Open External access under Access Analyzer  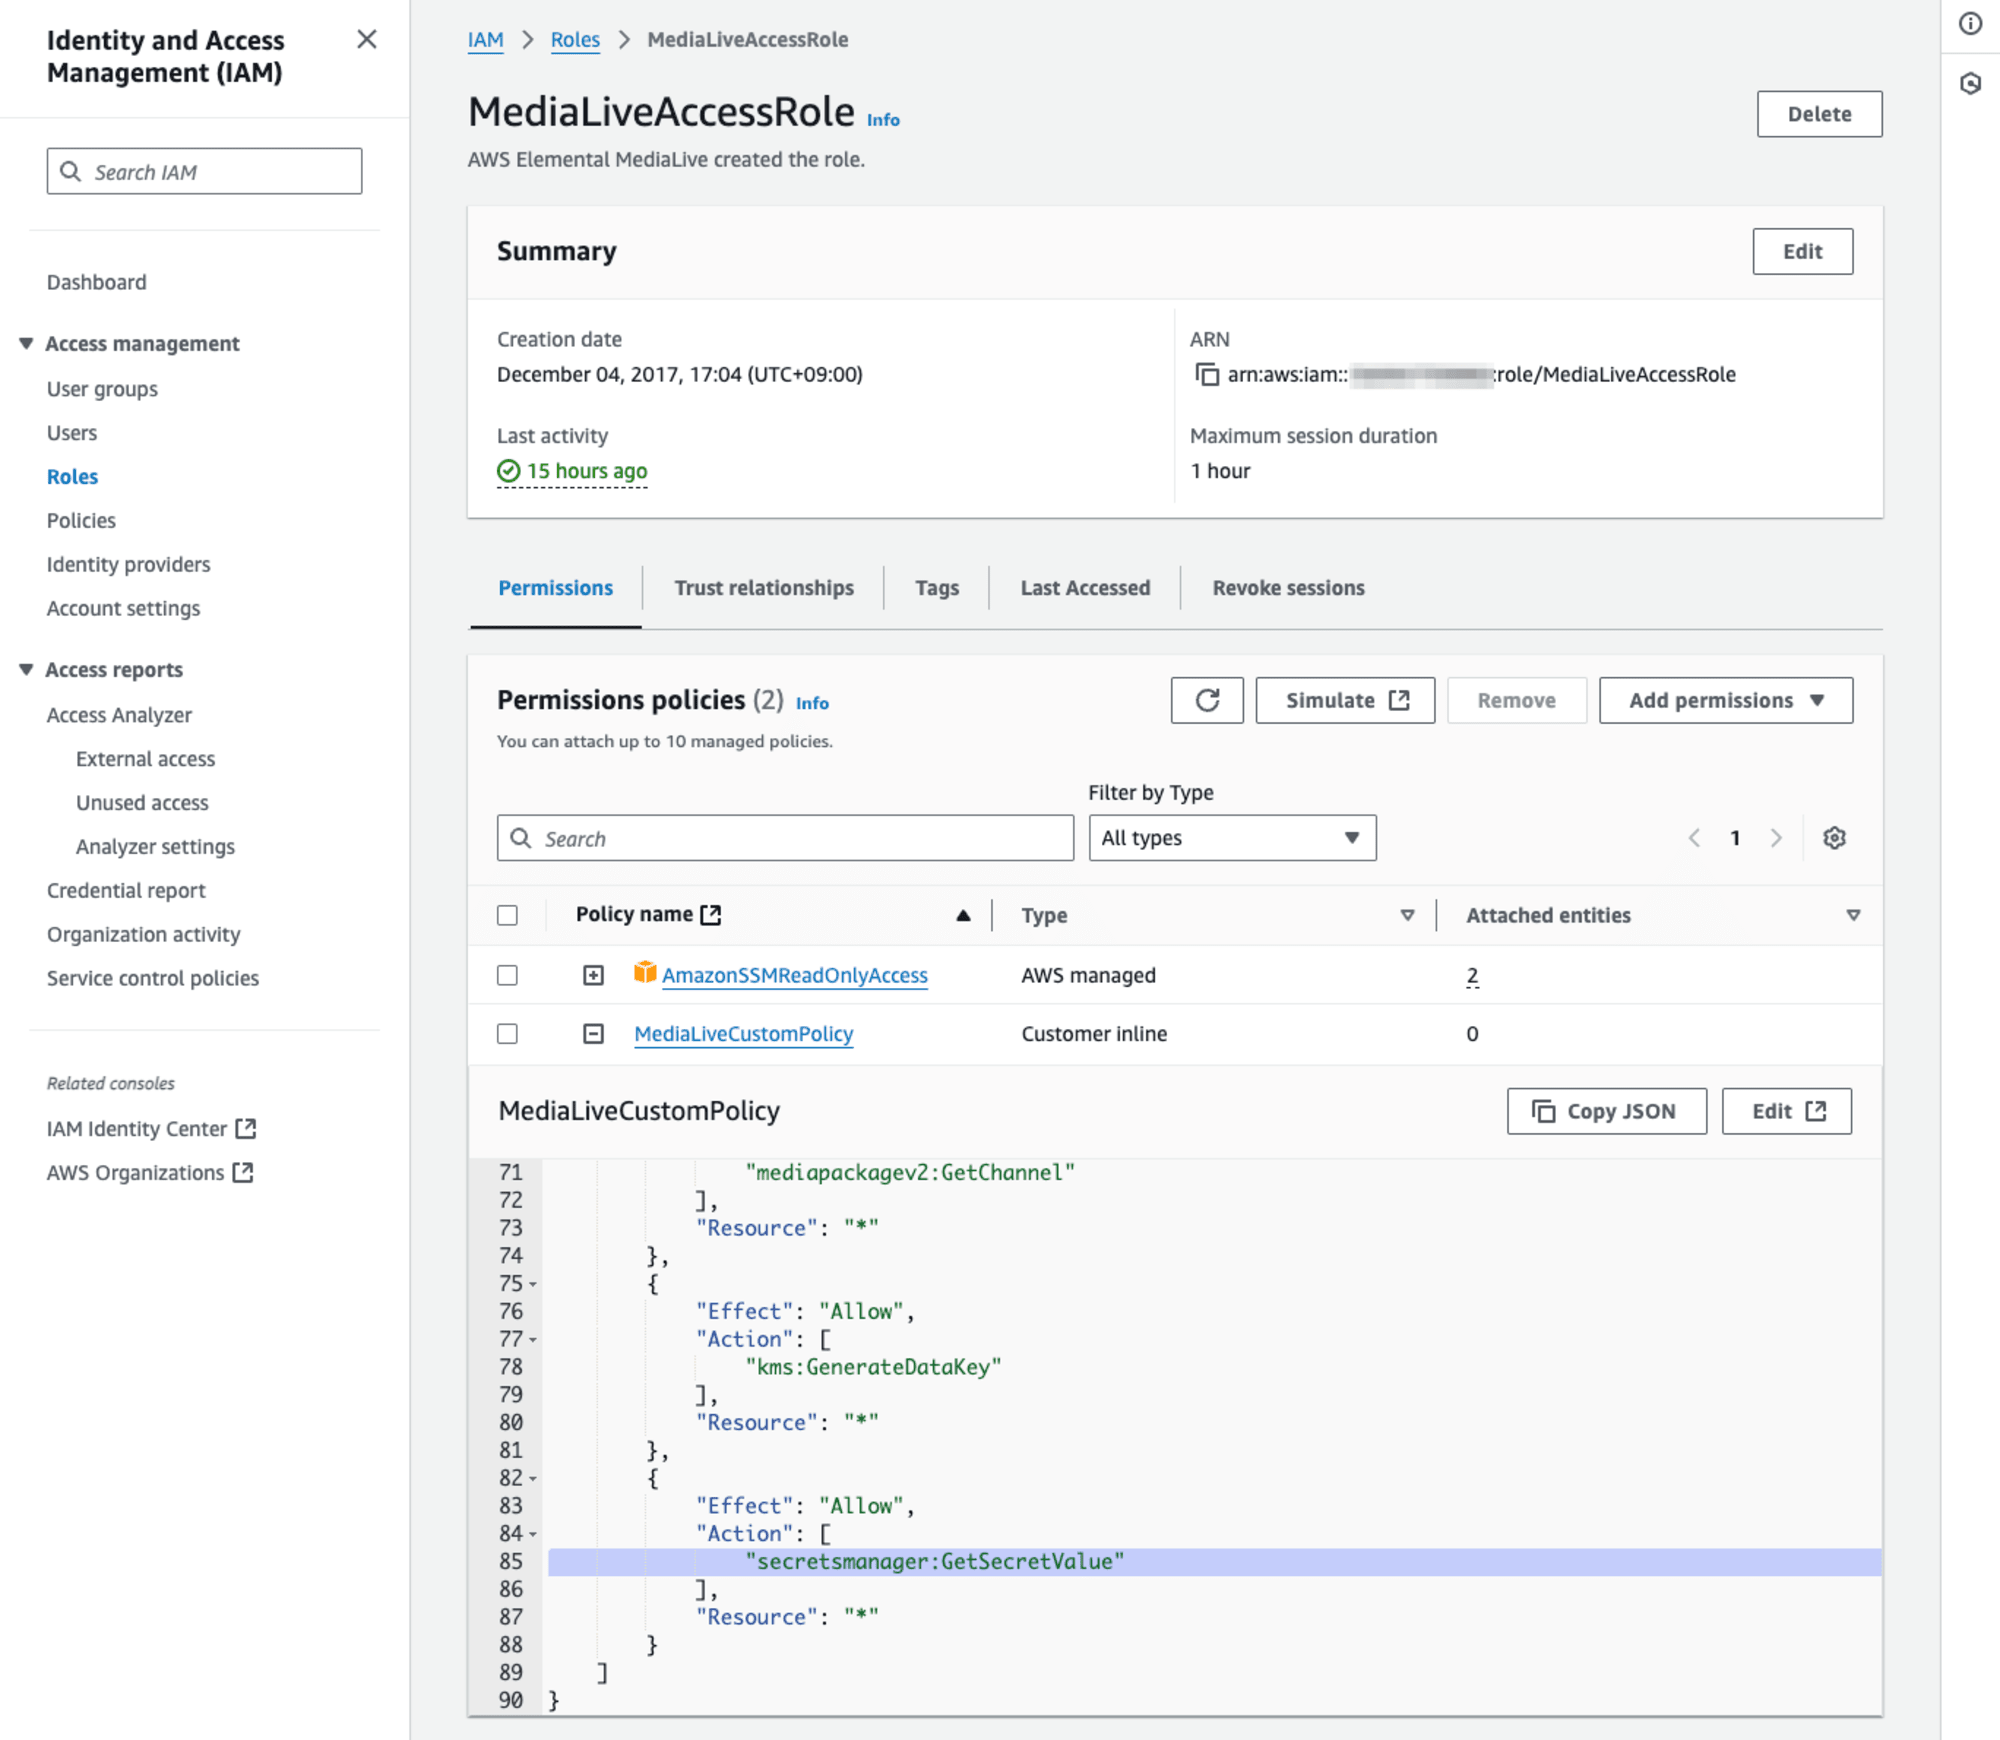point(145,759)
